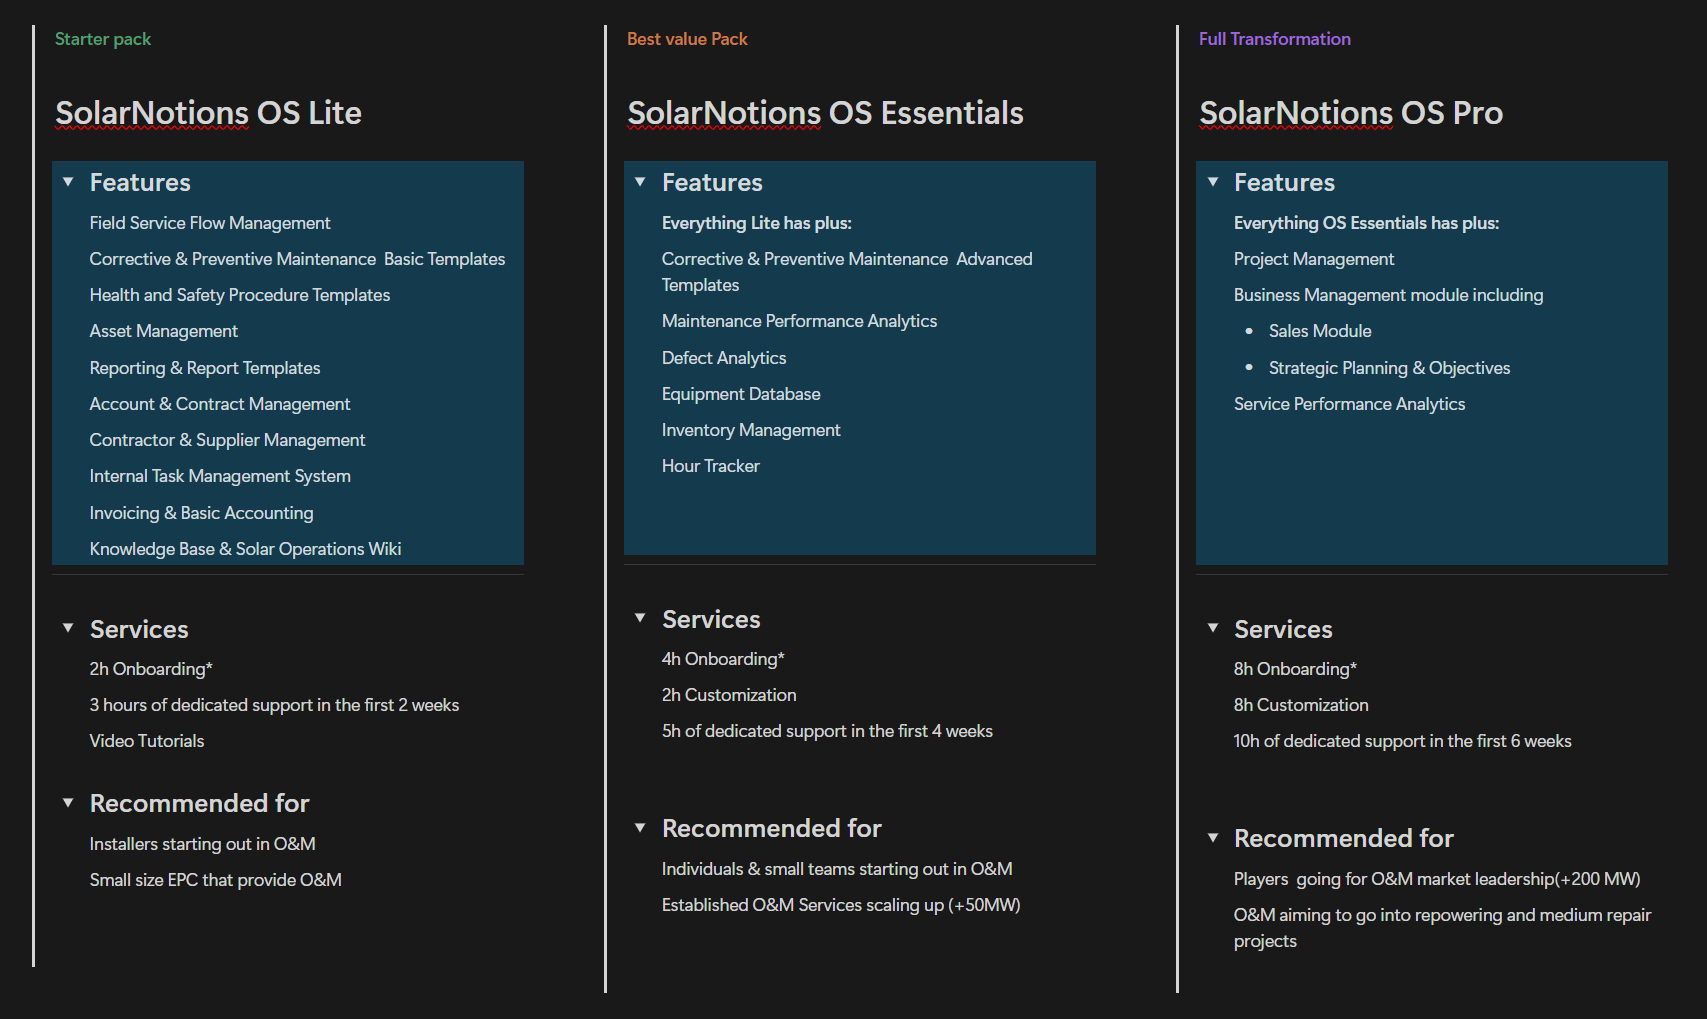Collapse the Features toggle under SolarNotions OS Essentials
This screenshot has height=1019, width=1707.
[x=640, y=182]
